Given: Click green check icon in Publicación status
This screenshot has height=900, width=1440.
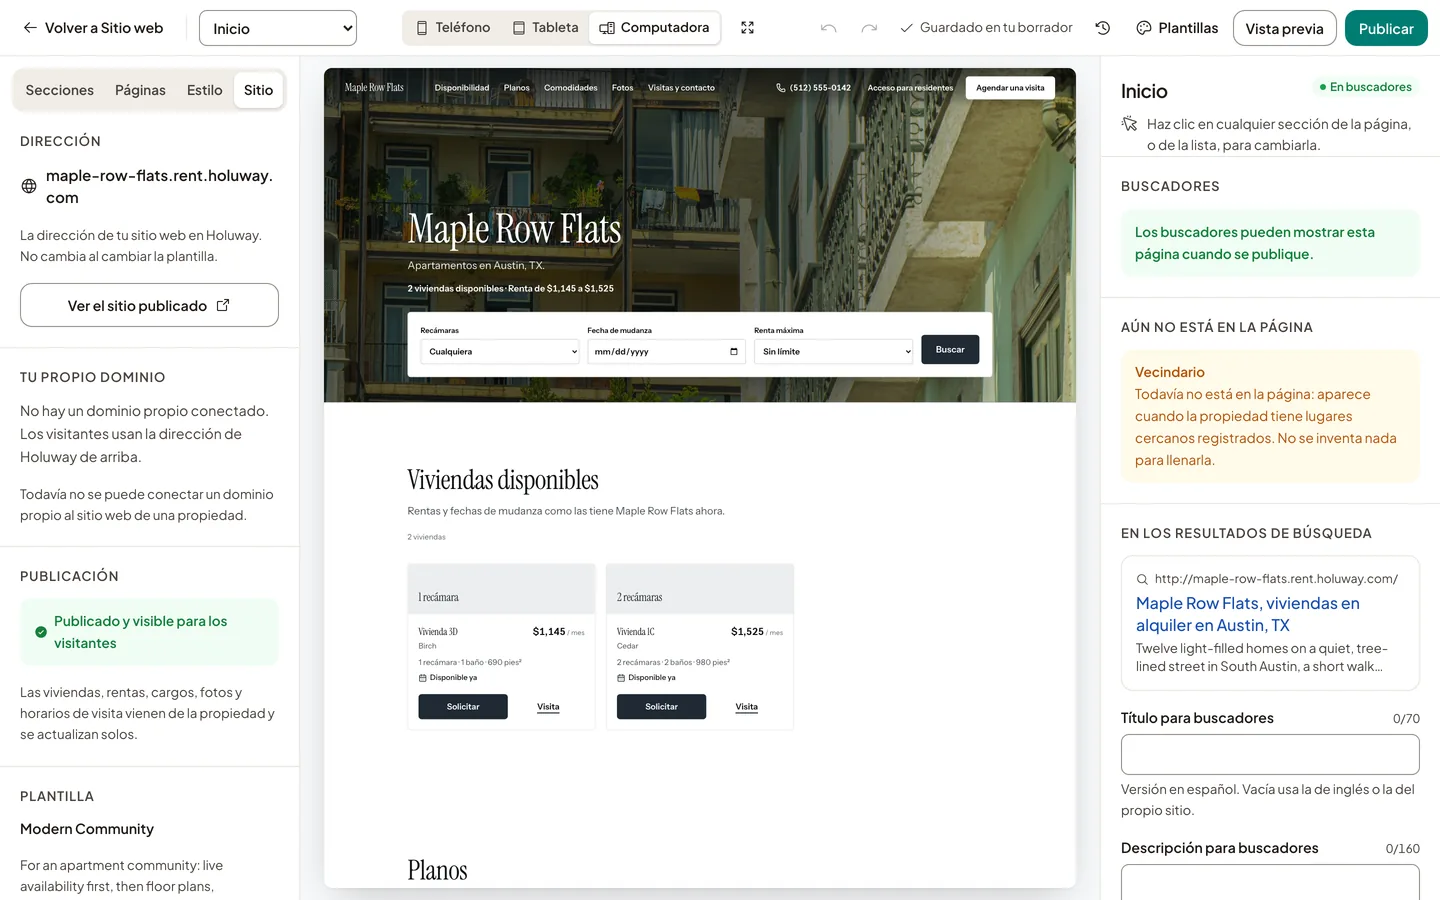Looking at the screenshot, I should pos(41,632).
